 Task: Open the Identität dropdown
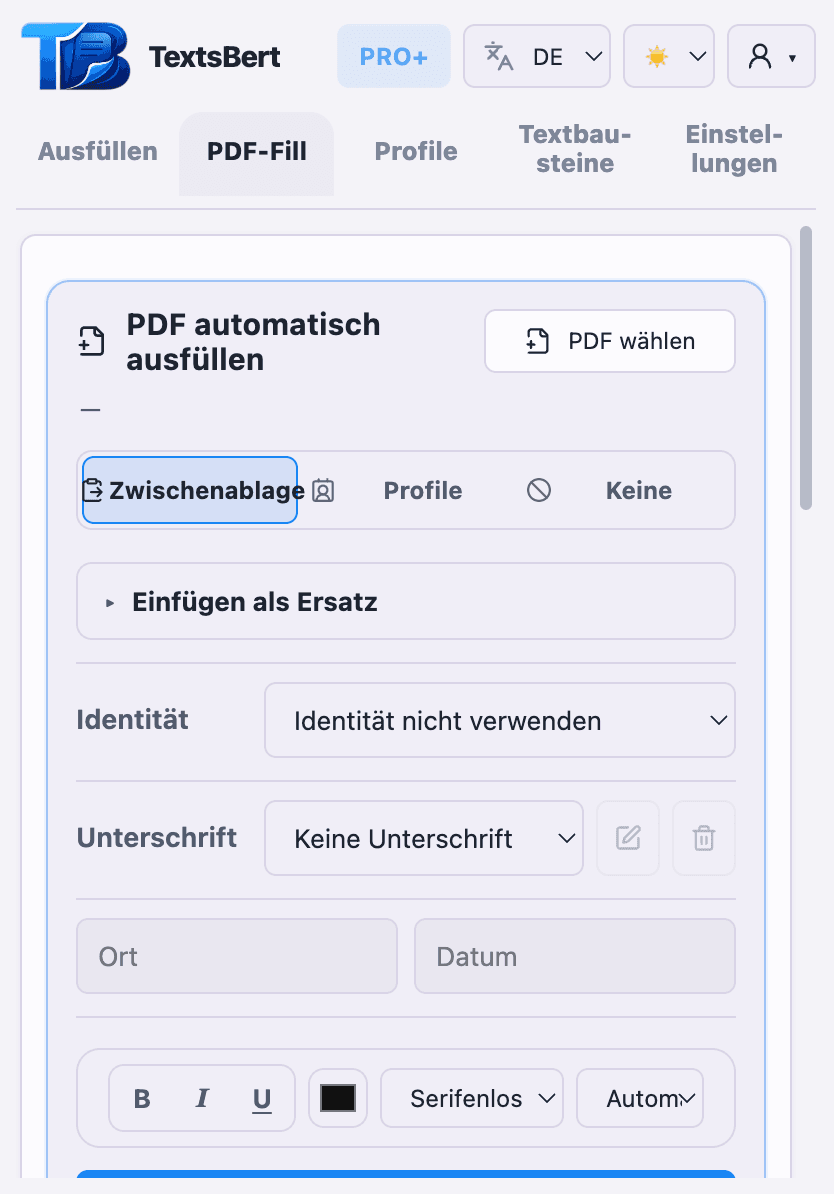[x=499, y=720]
